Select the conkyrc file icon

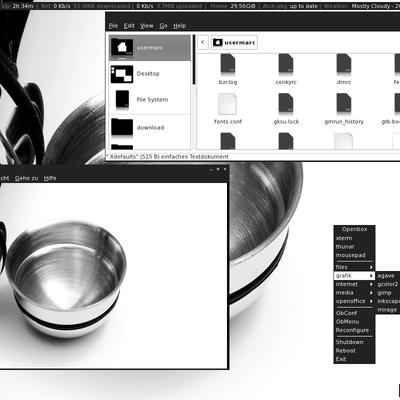(286, 64)
